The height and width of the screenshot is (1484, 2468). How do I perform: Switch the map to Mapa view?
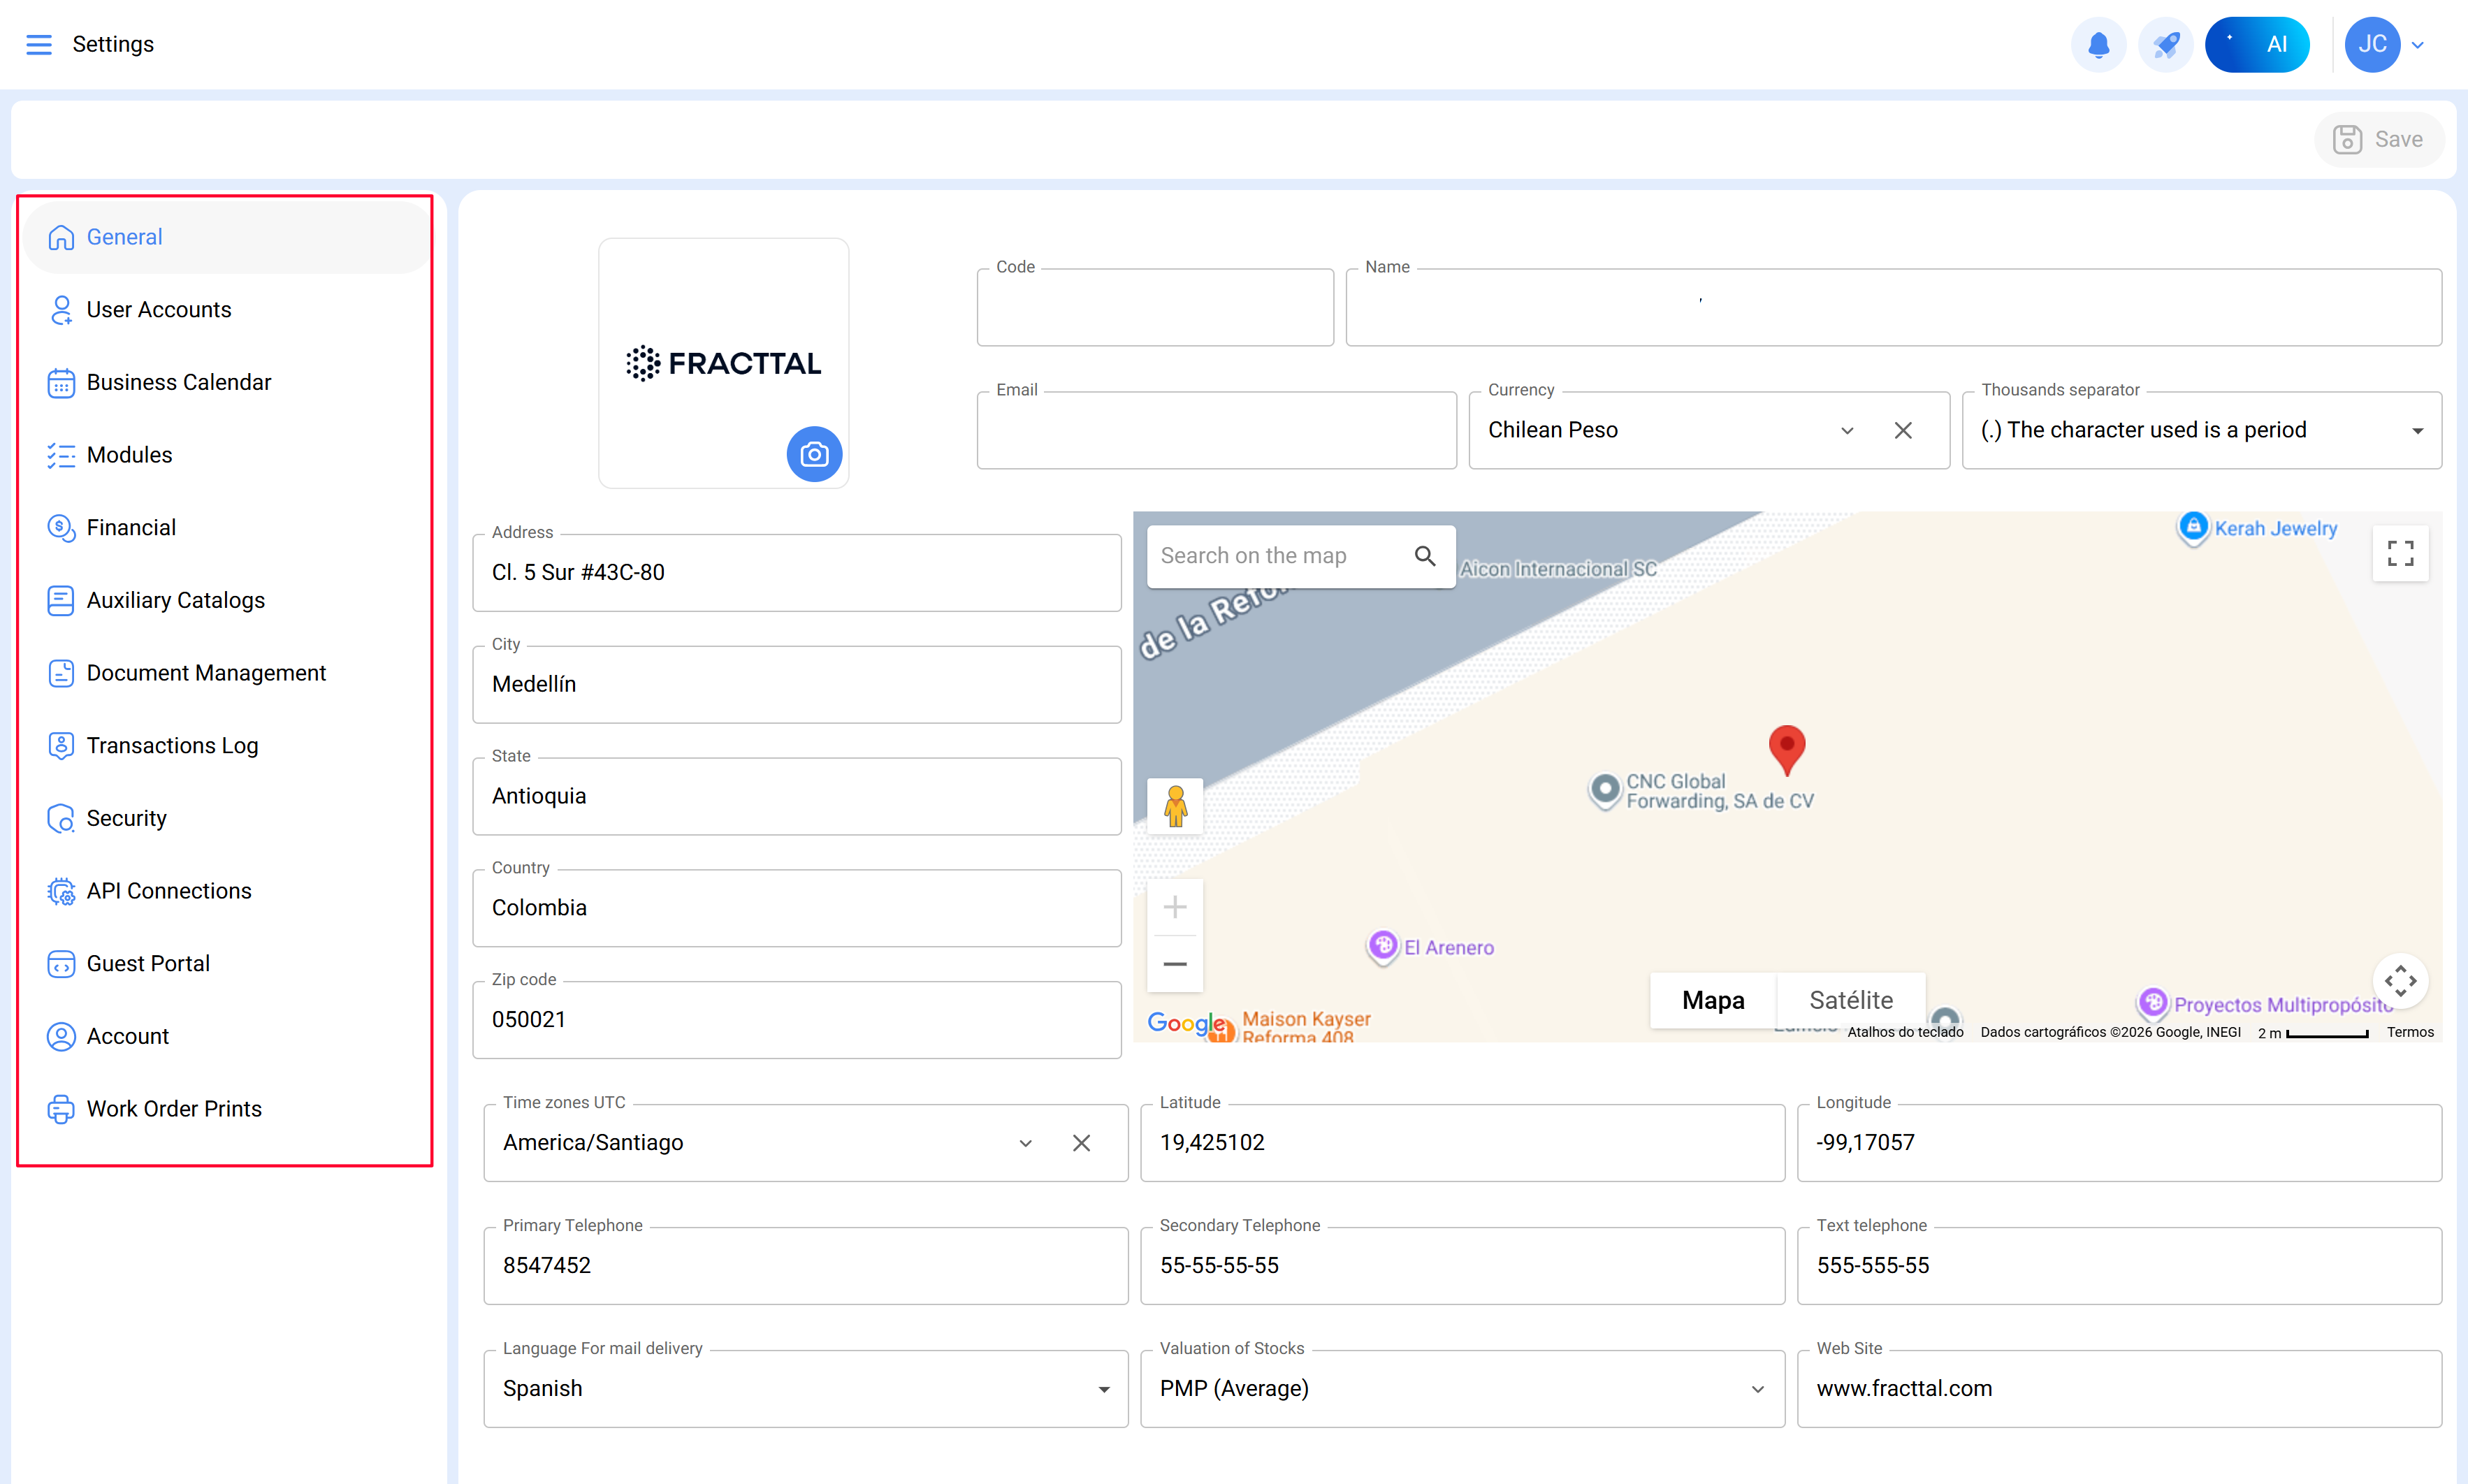pyautogui.click(x=1713, y=1000)
